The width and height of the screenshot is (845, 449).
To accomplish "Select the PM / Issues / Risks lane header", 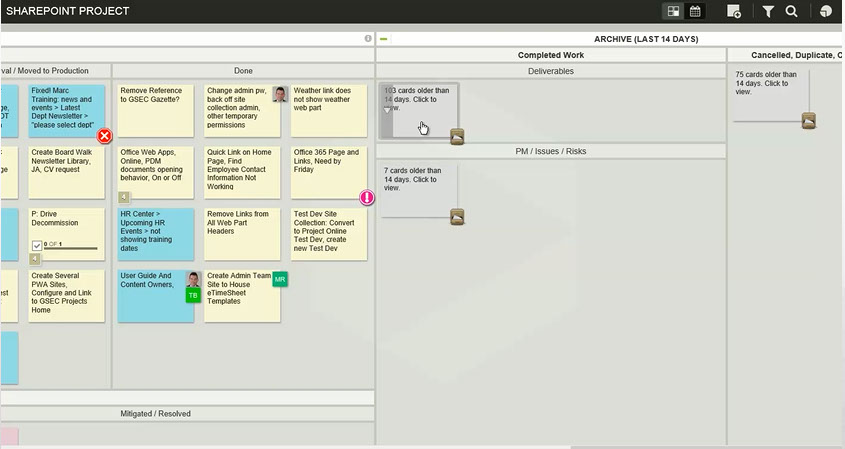I will click(550, 151).
